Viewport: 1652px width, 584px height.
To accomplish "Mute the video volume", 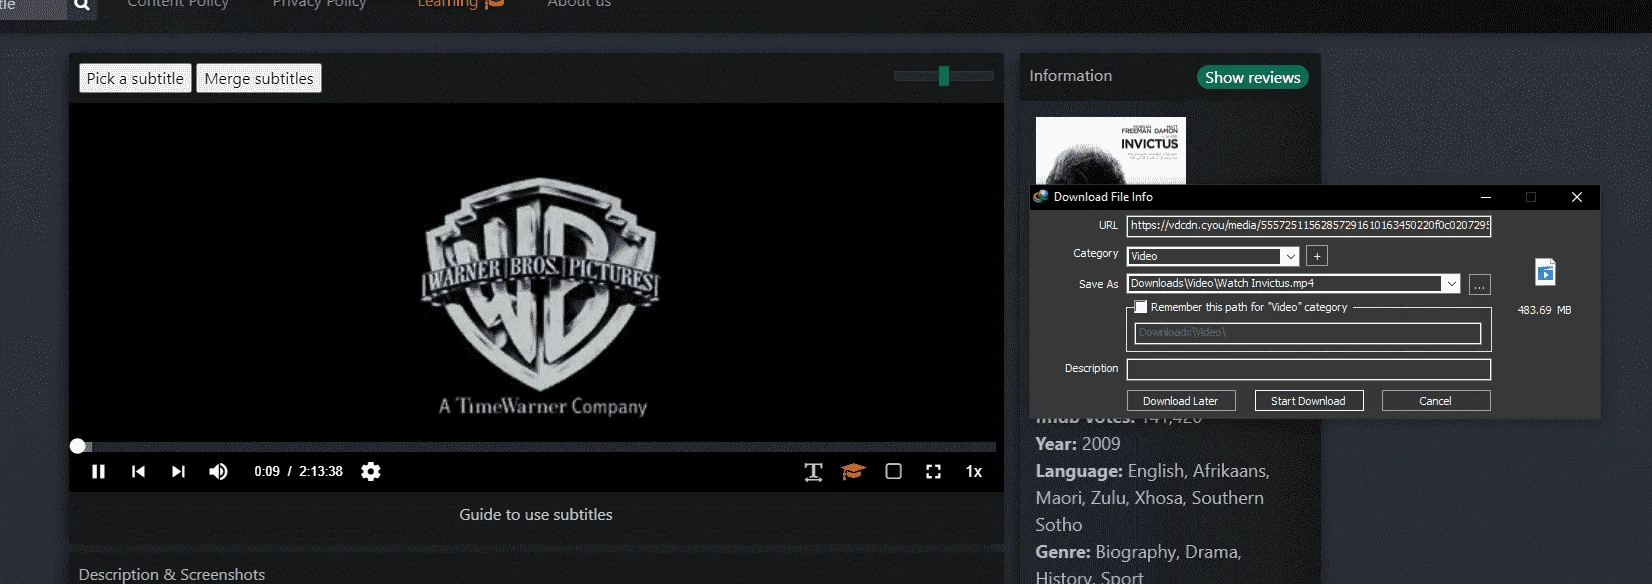I will [218, 472].
